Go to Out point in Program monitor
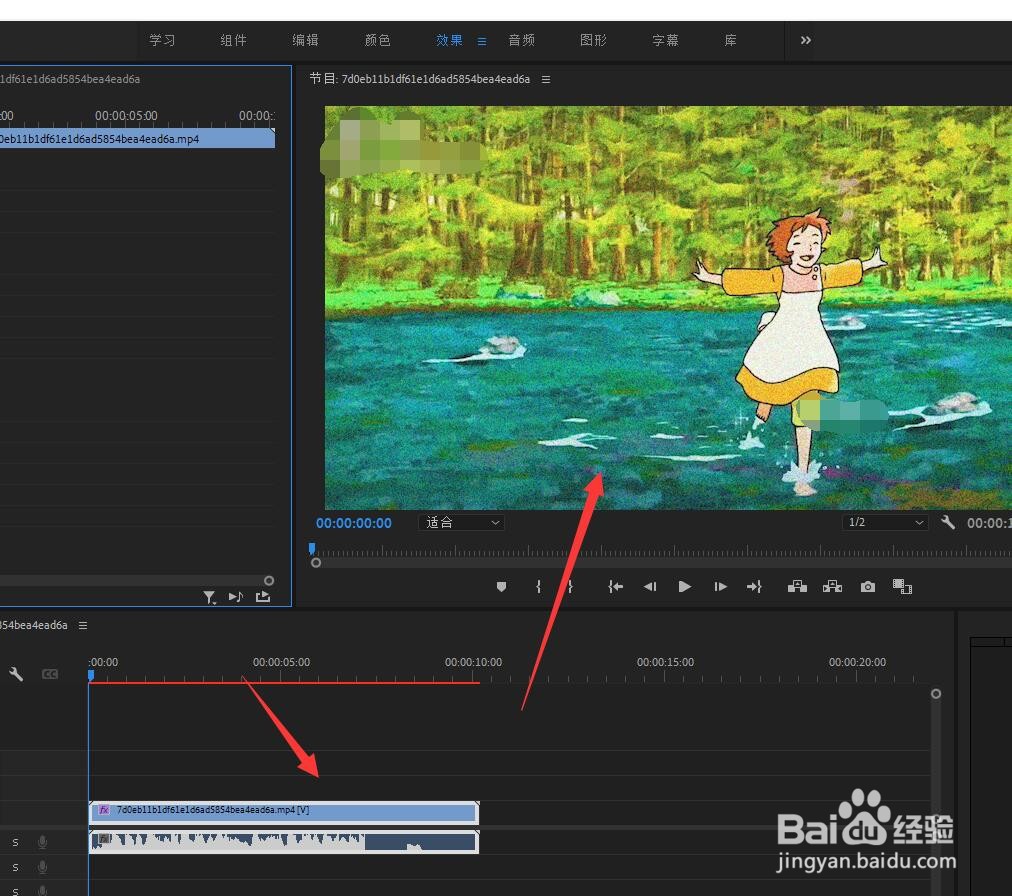Viewport: 1012px width, 896px height. click(x=754, y=586)
